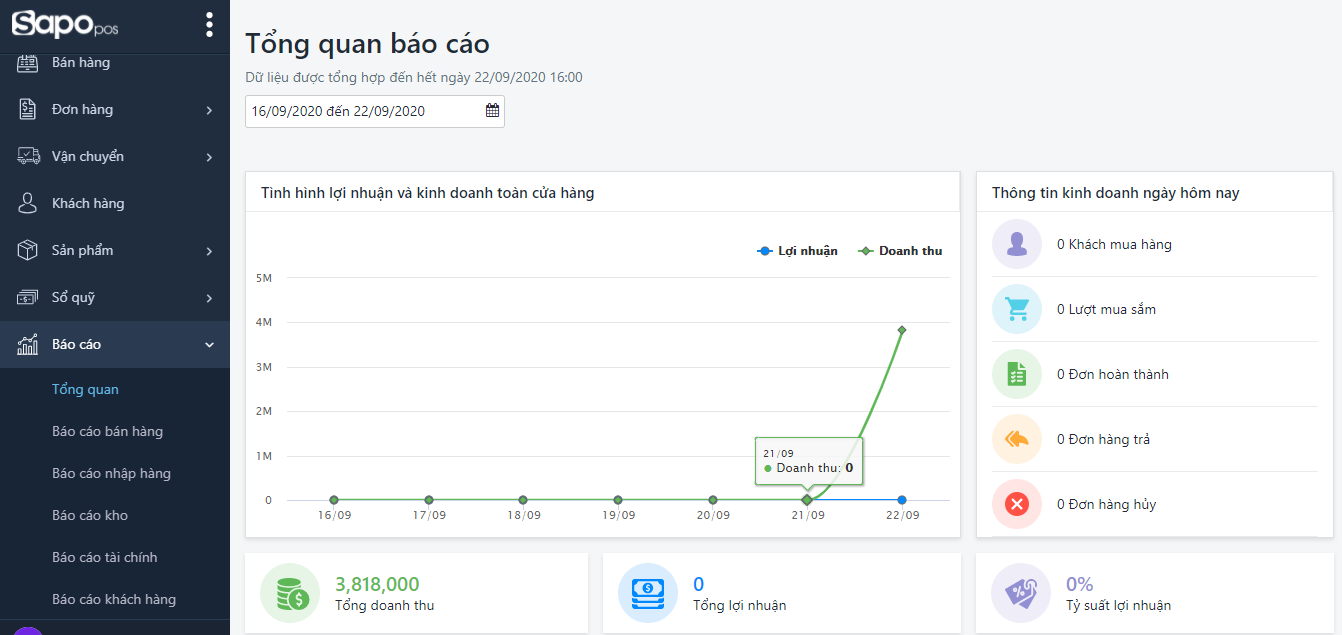1342x635 pixels.
Task: Click the red Đơn hàng hủy icon
Action: (x=1017, y=504)
